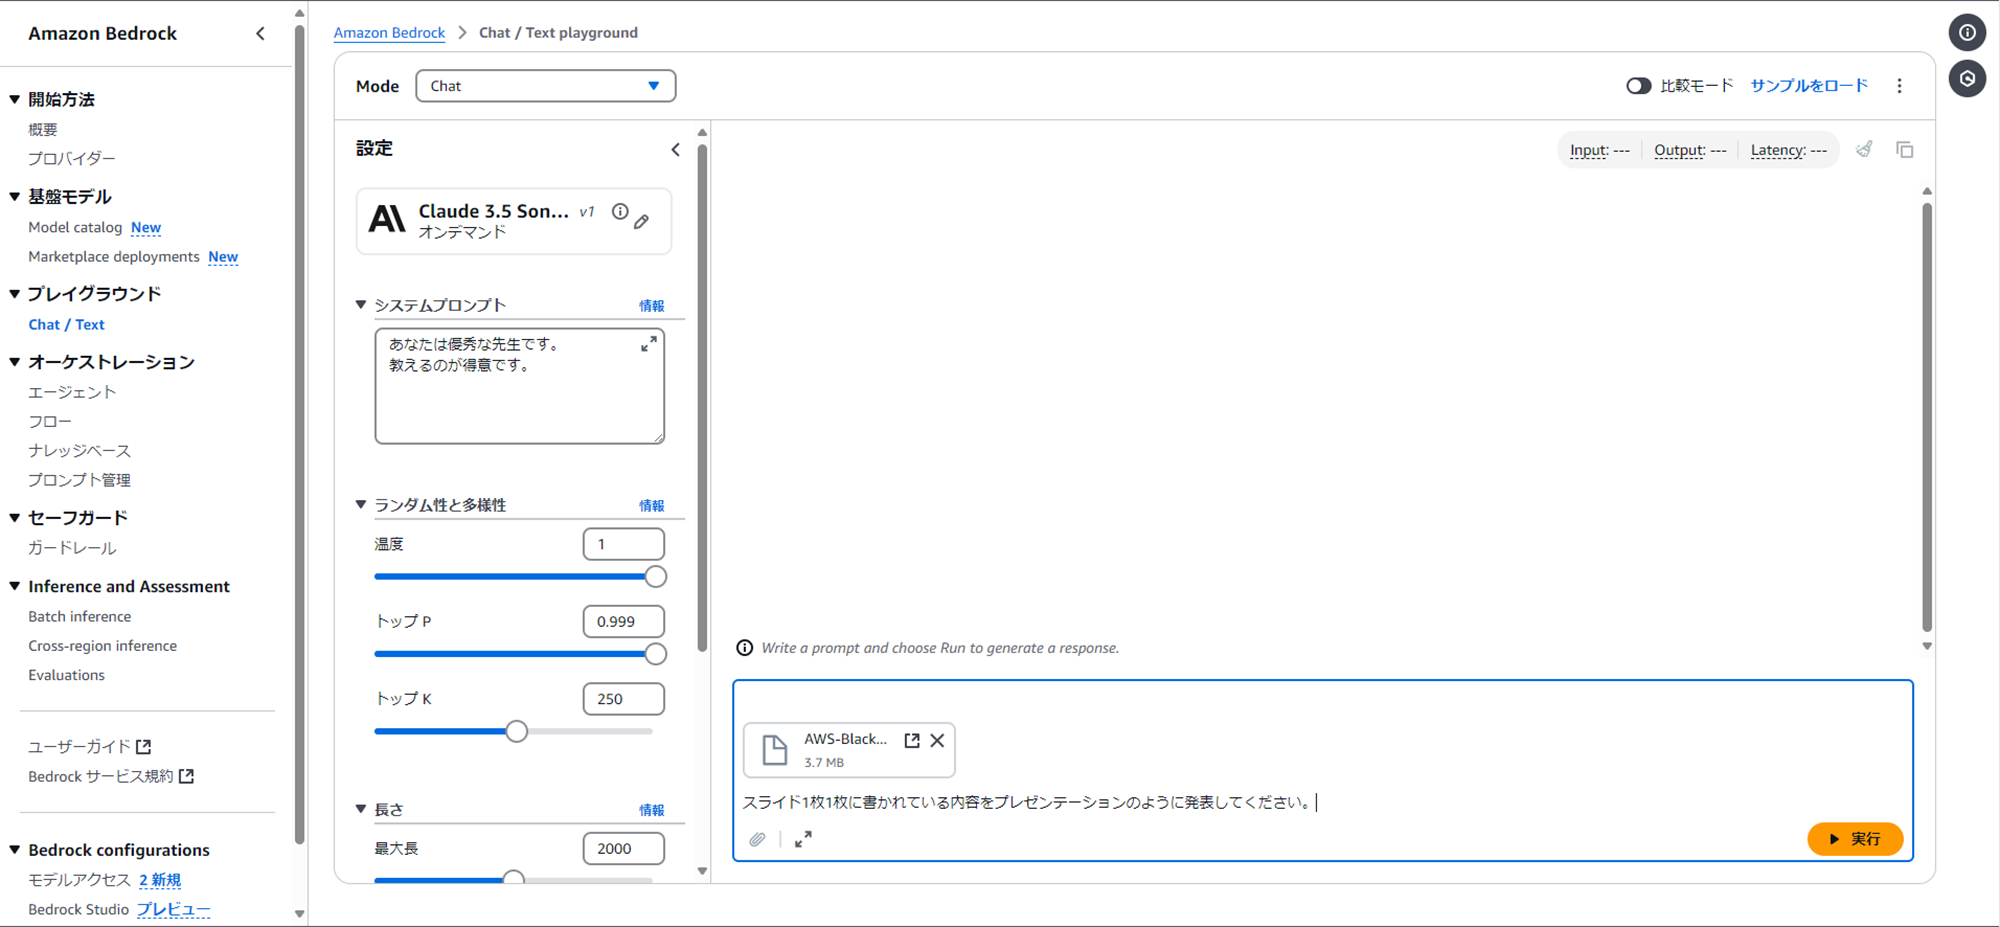Collapse the 設定 settings panel
2000x927 pixels.
click(675, 149)
